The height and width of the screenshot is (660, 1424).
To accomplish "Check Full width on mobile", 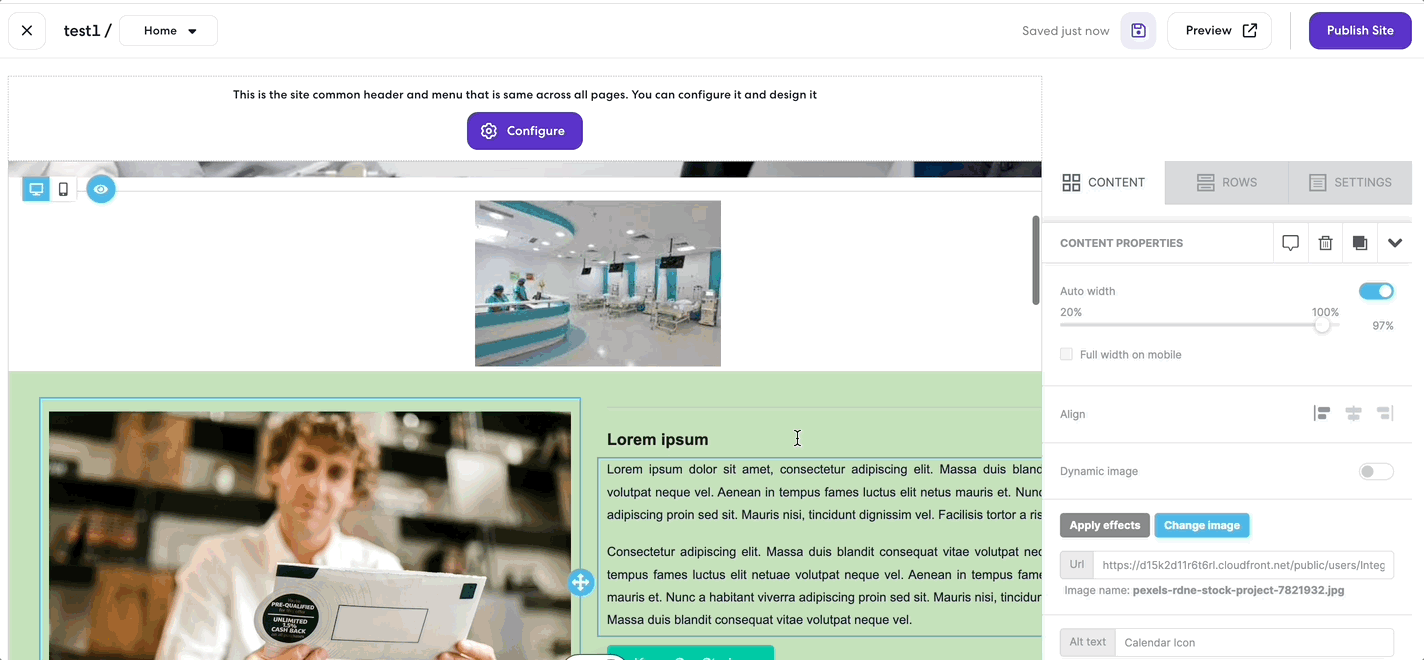I will pyautogui.click(x=1066, y=354).
